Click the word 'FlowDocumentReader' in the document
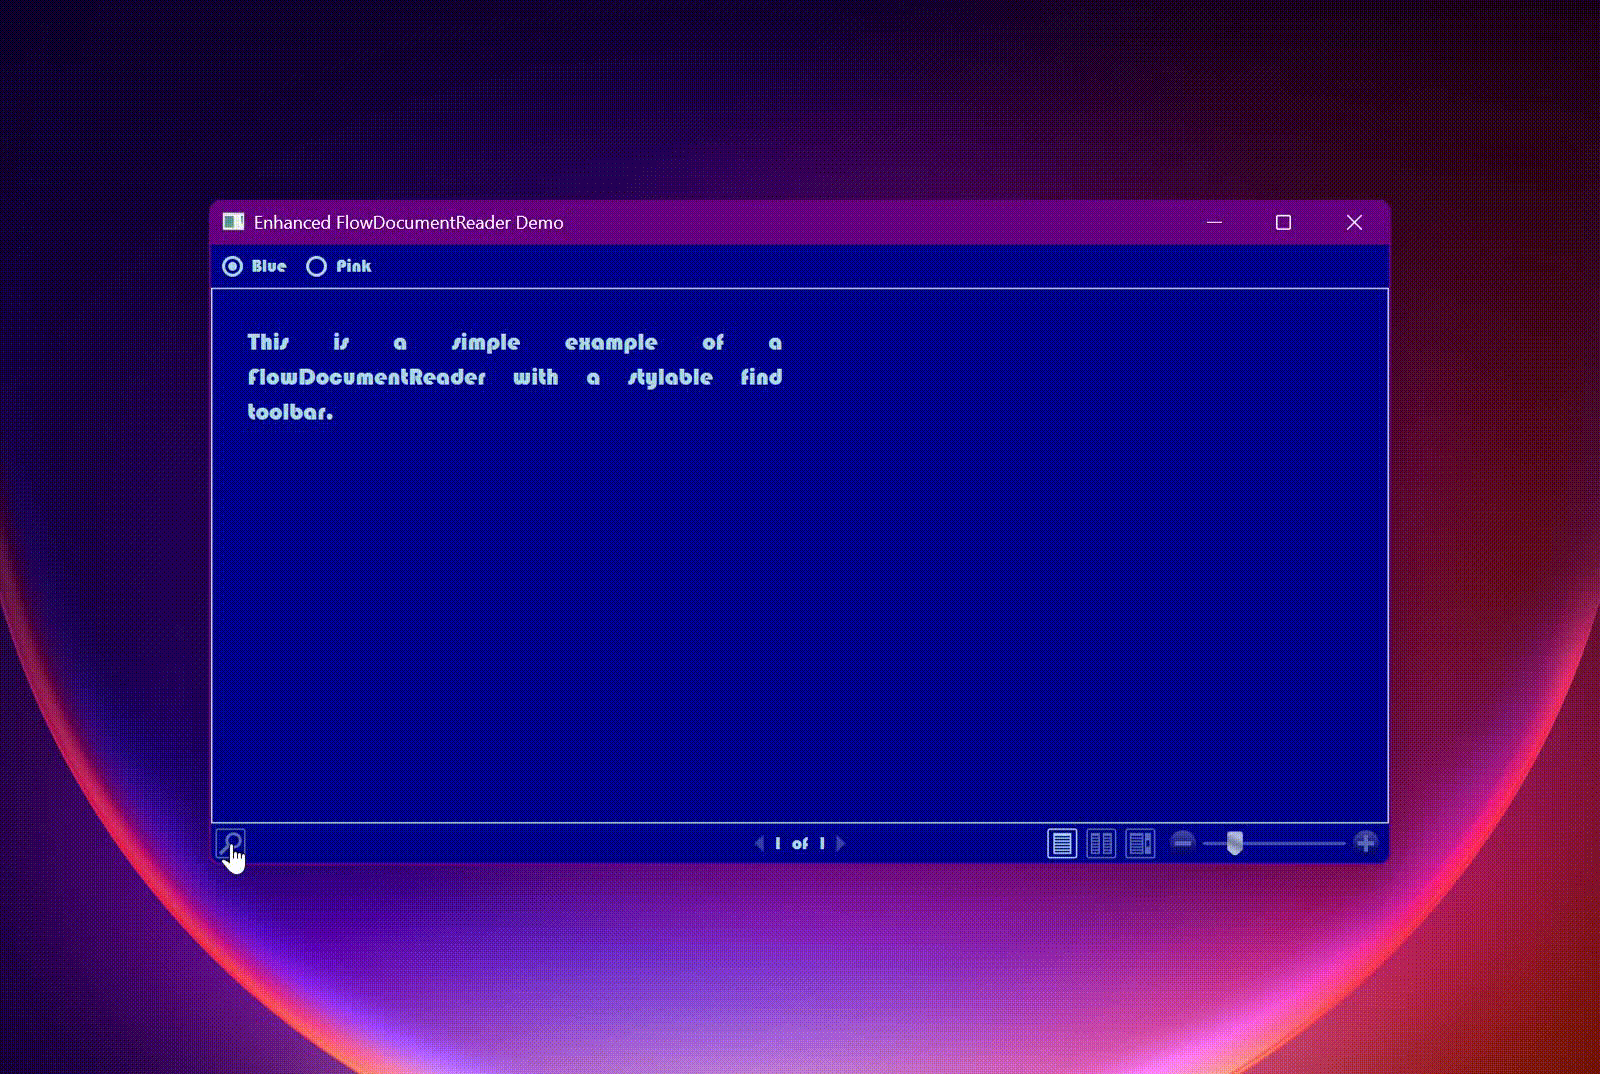This screenshot has height=1074, width=1600. coord(366,377)
